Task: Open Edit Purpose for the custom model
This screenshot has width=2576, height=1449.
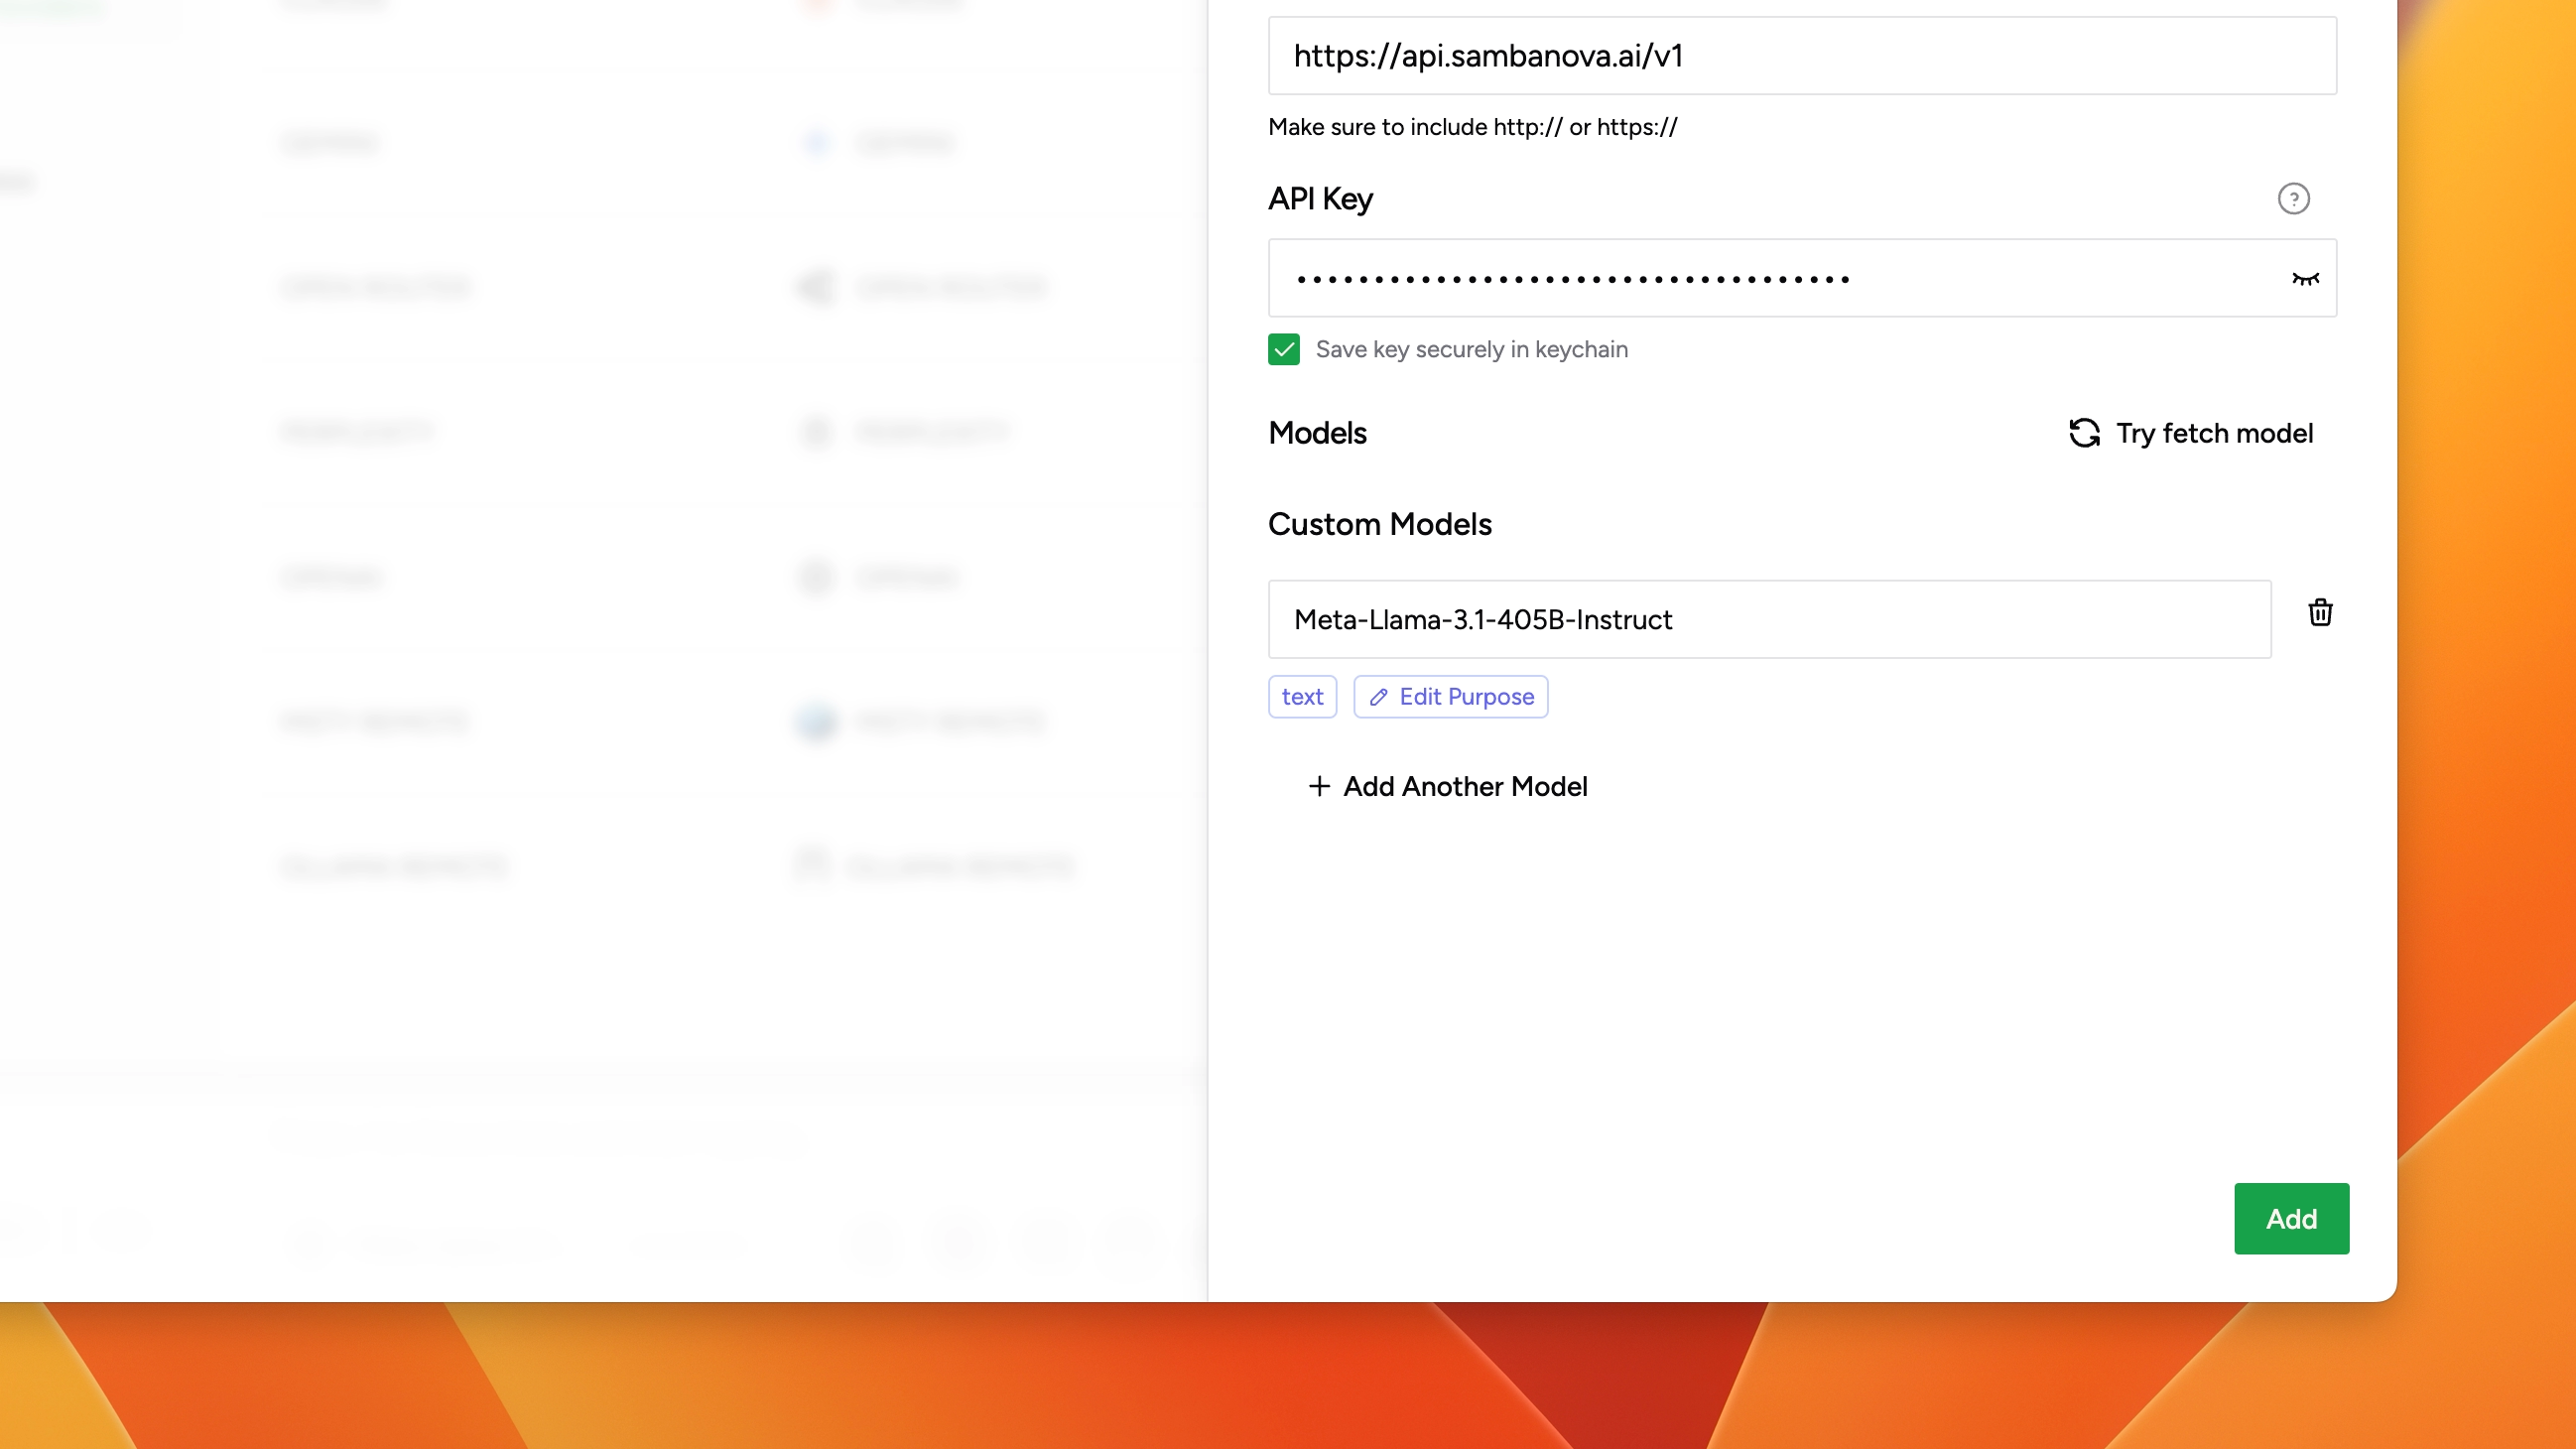Action: click(1450, 697)
